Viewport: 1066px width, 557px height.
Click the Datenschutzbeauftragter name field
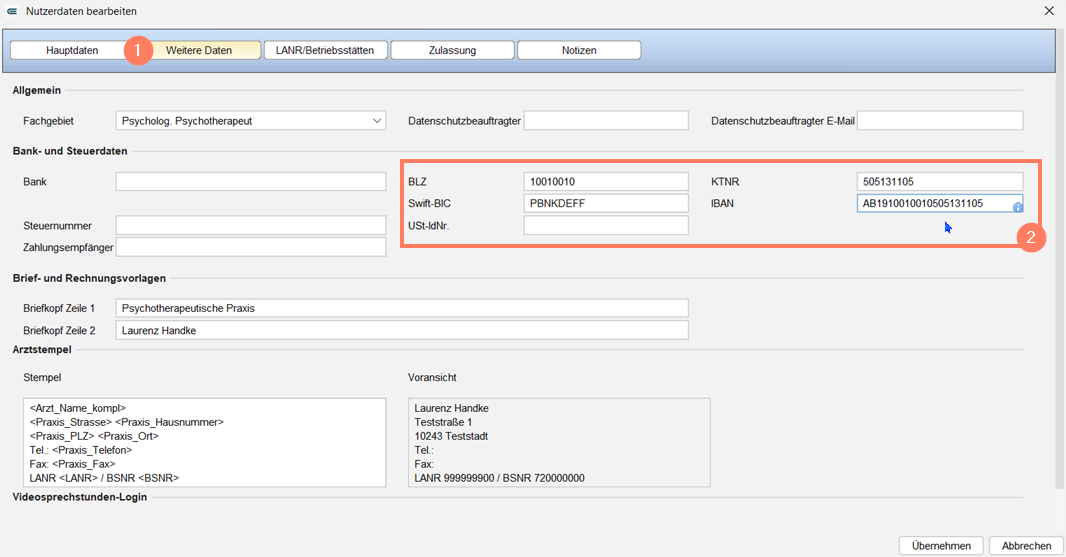pyautogui.click(x=606, y=121)
